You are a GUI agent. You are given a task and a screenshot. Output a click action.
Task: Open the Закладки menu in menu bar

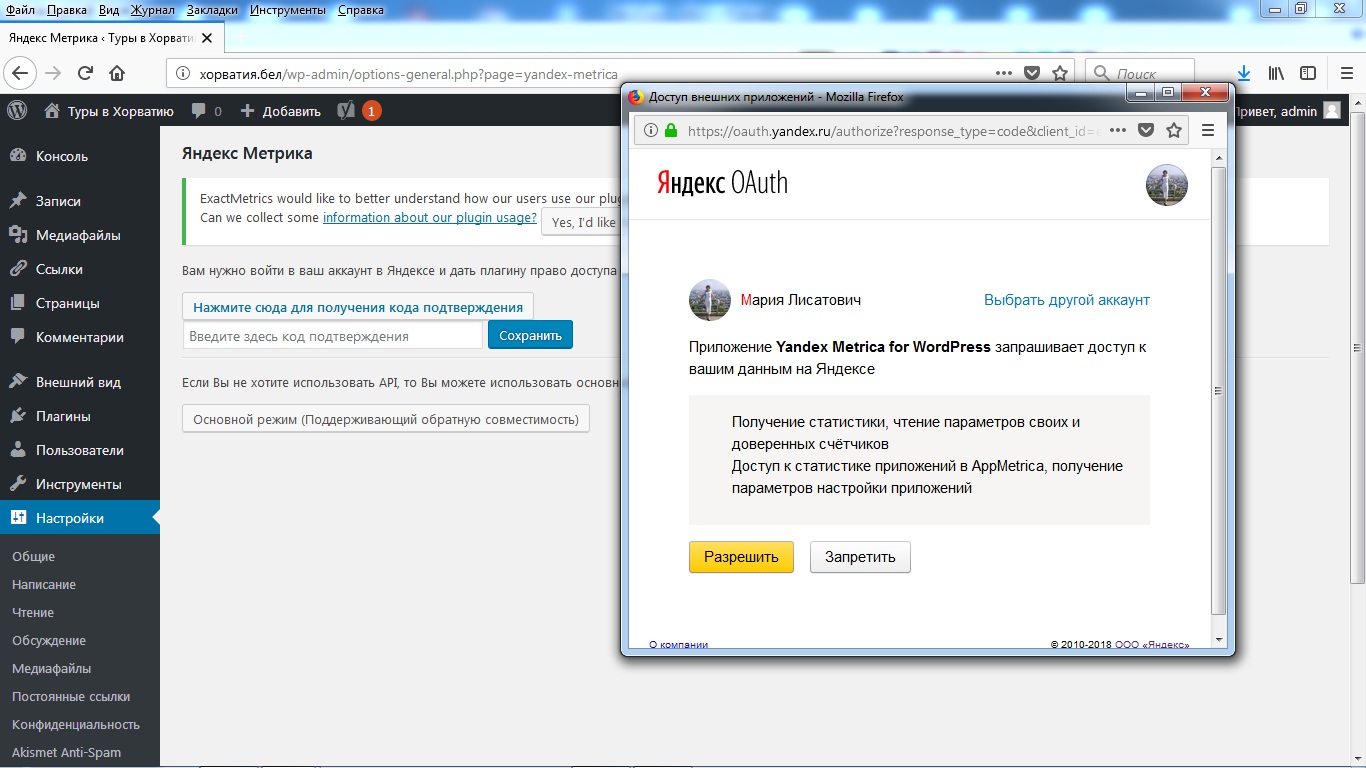point(212,10)
